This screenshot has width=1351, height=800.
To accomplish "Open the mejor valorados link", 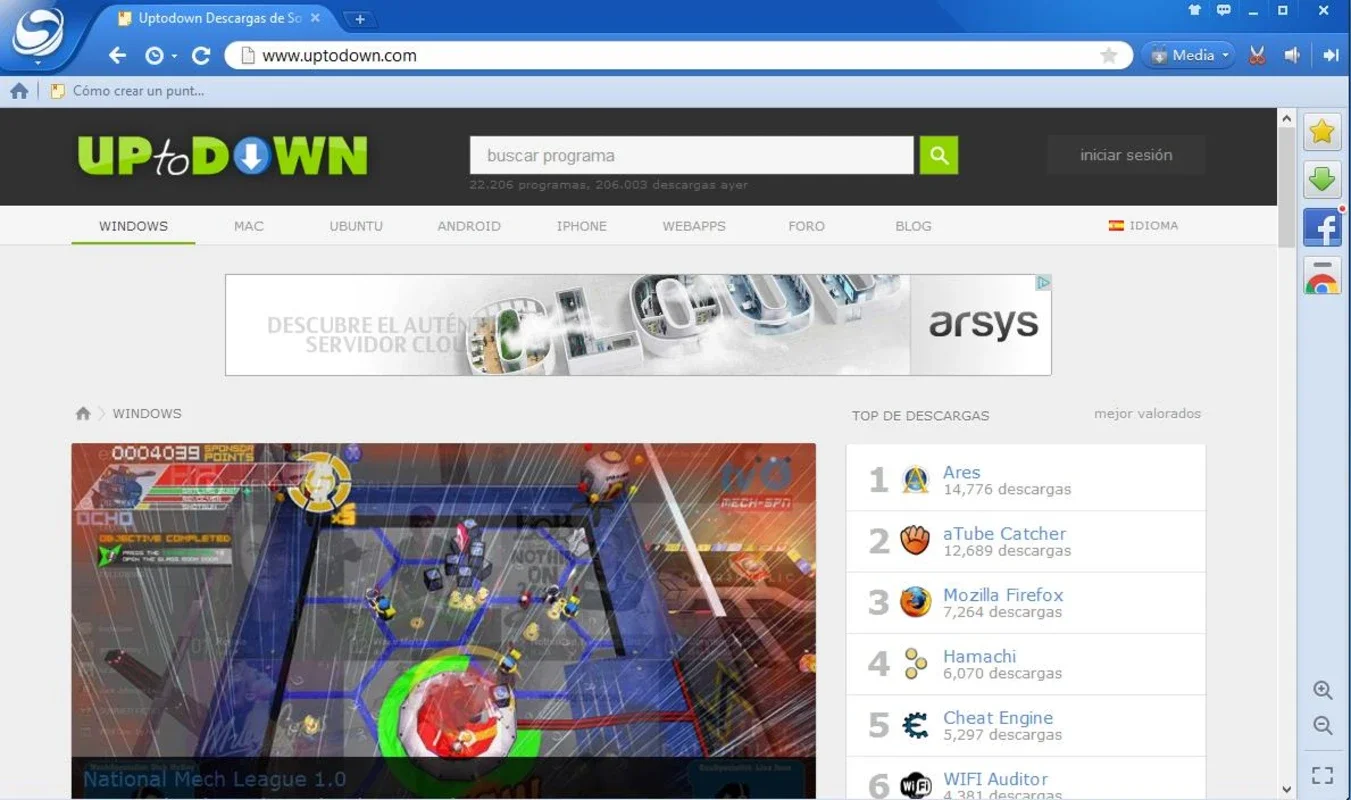I will pyautogui.click(x=1147, y=413).
